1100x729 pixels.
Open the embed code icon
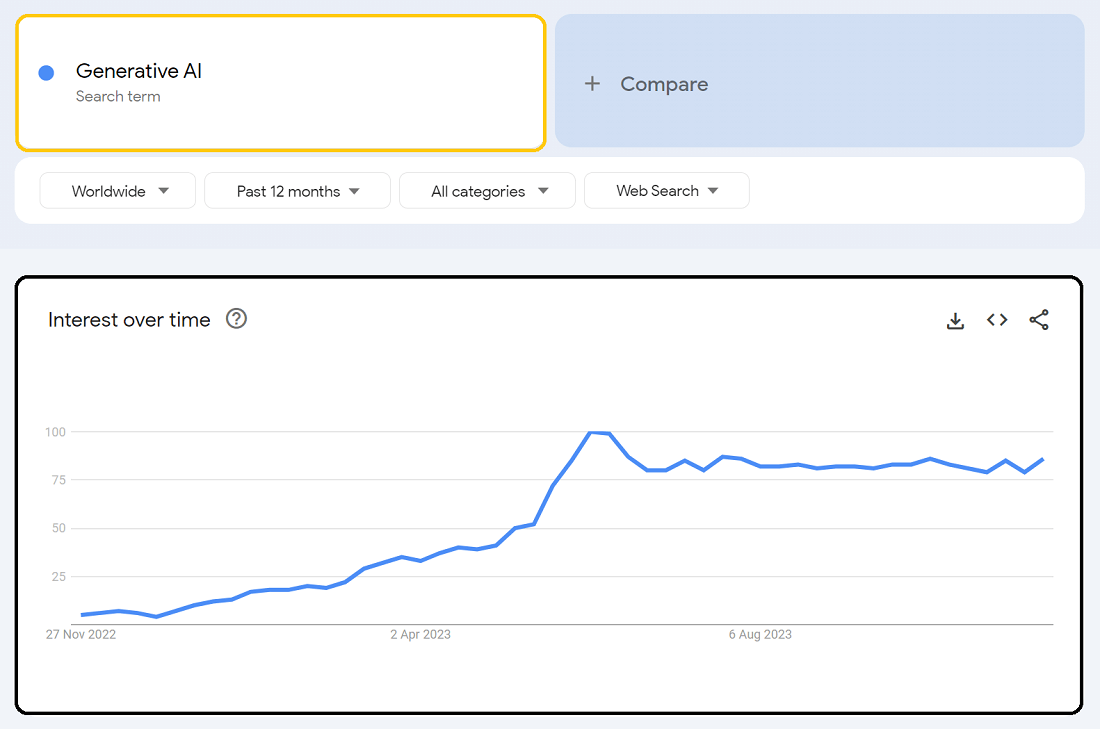997,320
